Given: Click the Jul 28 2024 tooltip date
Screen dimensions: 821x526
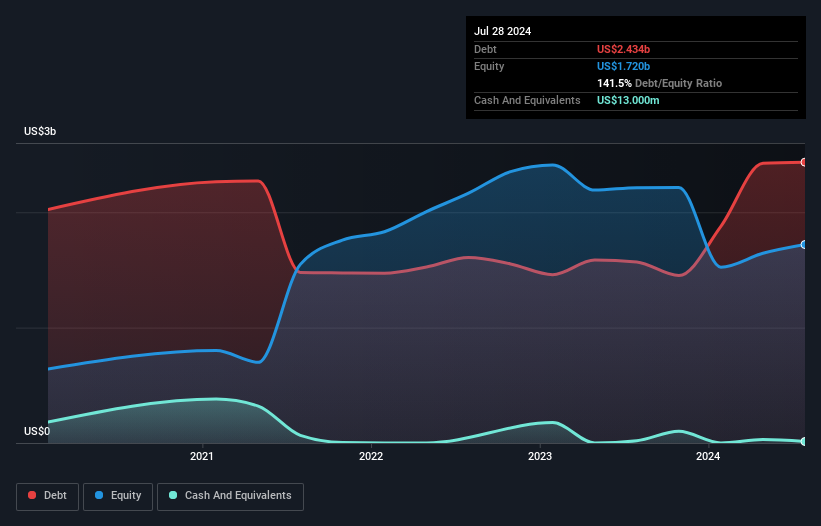Looking at the screenshot, I should pyautogui.click(x=503, y=31).
